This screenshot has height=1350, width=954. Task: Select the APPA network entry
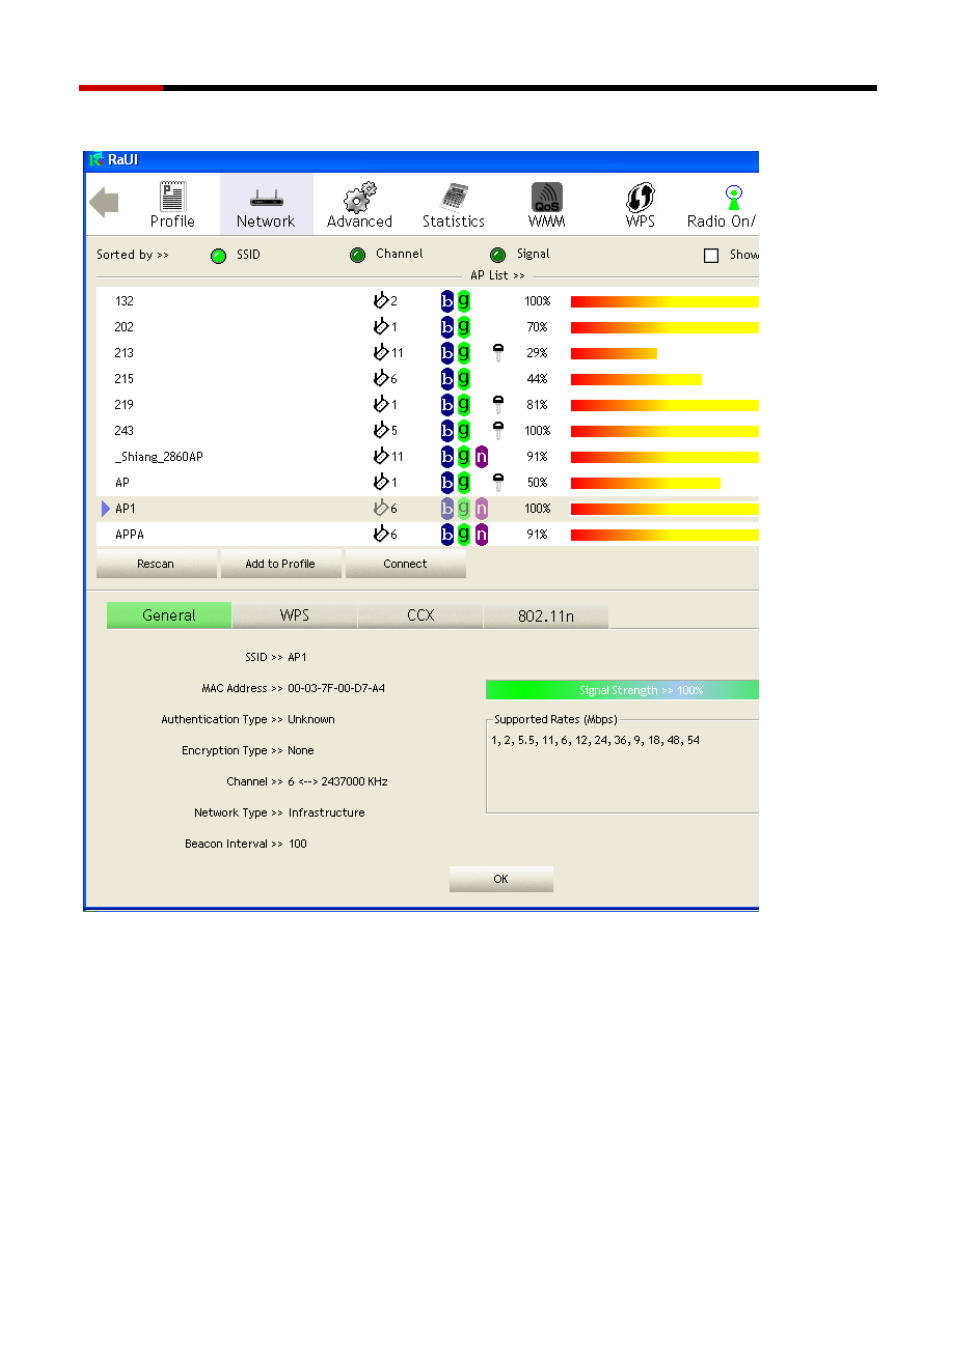click(x=129, y=534)
